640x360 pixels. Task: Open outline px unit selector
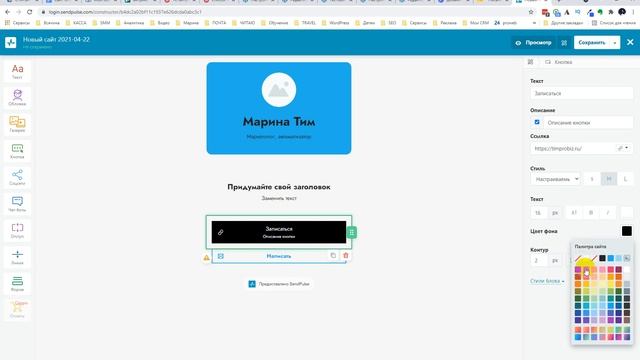pyautogui.click(x=555, y=260)
